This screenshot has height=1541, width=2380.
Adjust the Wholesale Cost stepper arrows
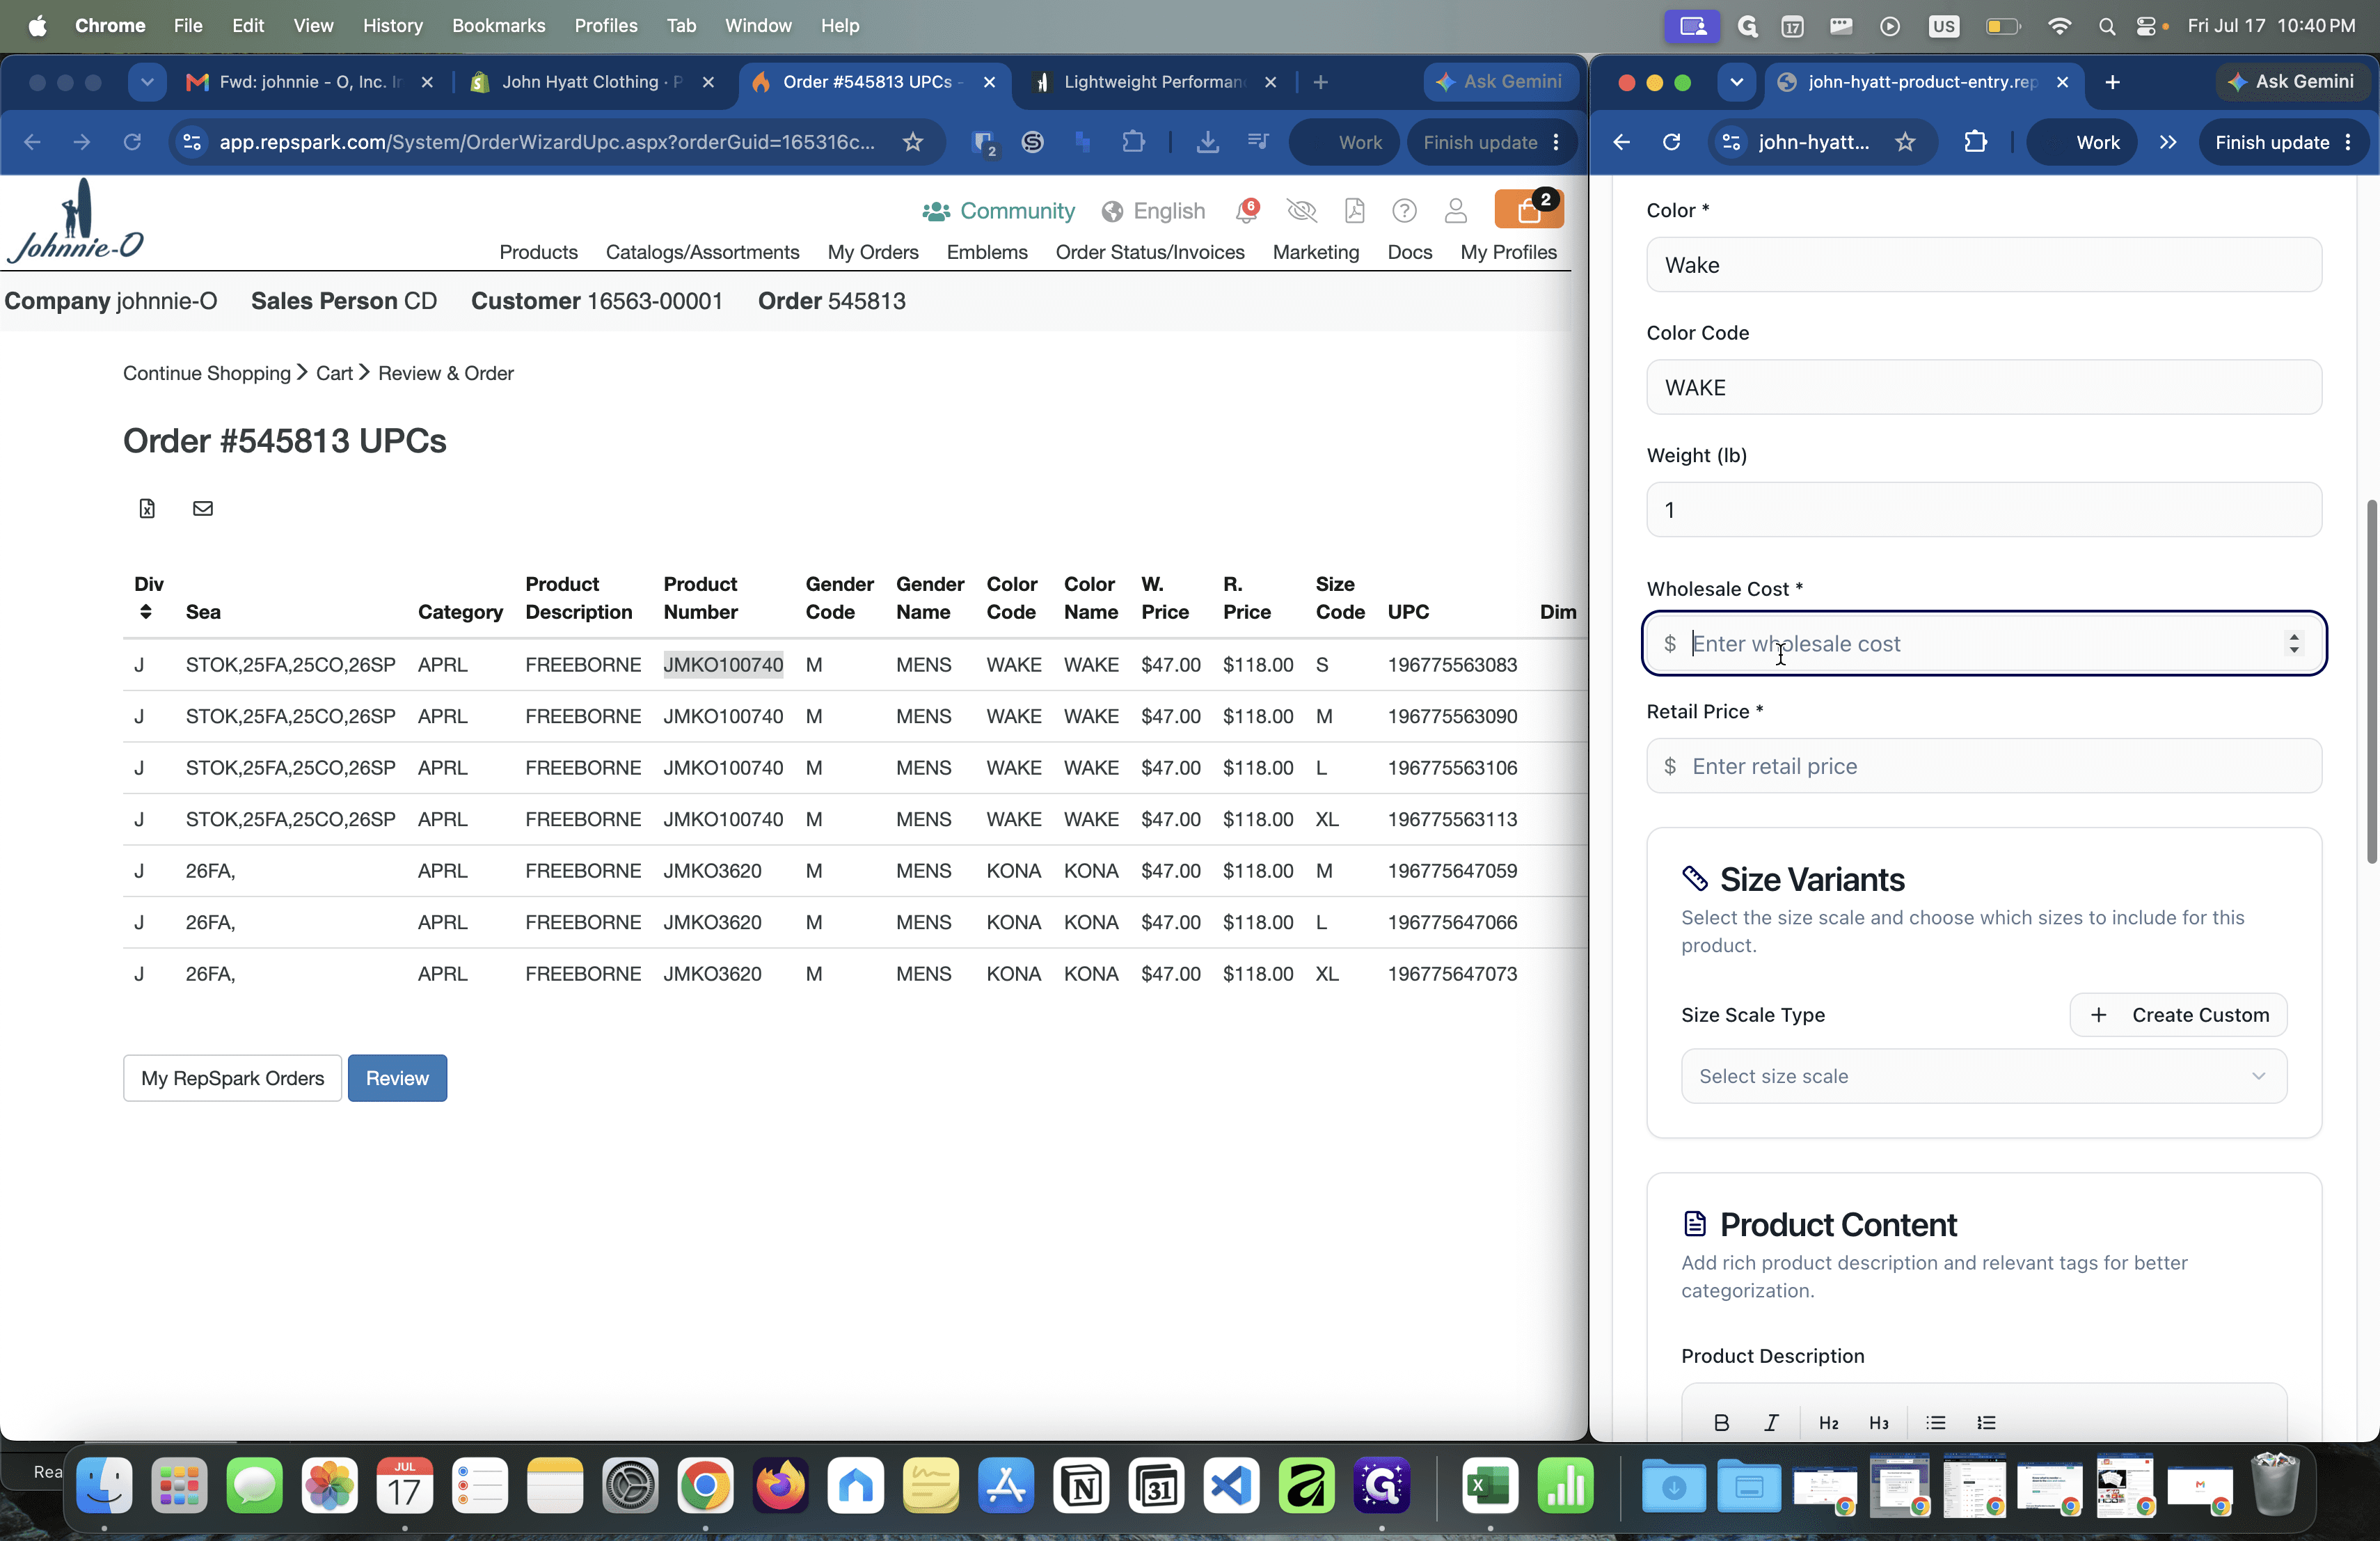[2294, 643]
